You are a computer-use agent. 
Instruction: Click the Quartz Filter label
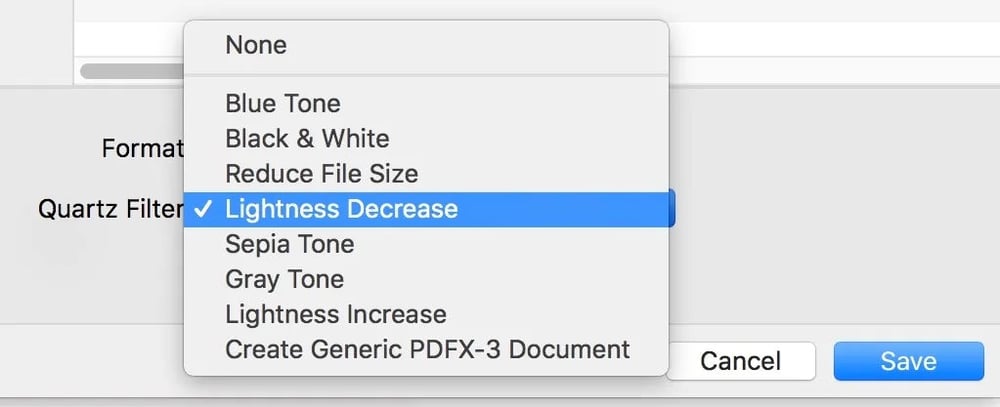110,209
